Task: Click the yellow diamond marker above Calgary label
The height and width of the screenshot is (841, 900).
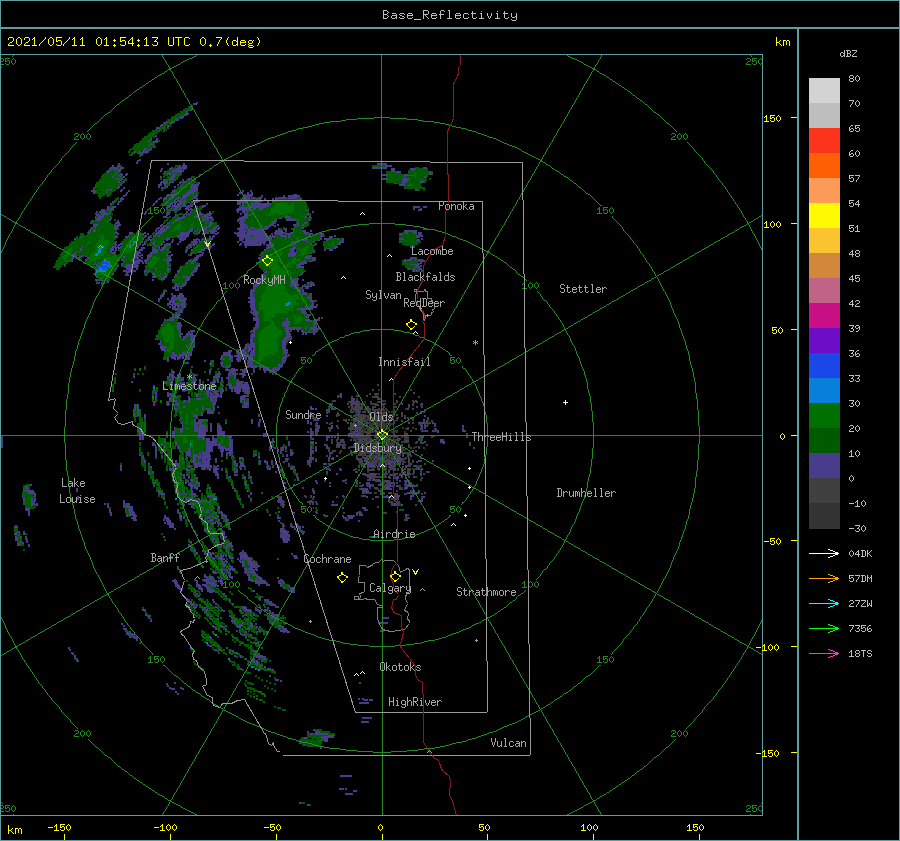Action: tap(395, 576)
